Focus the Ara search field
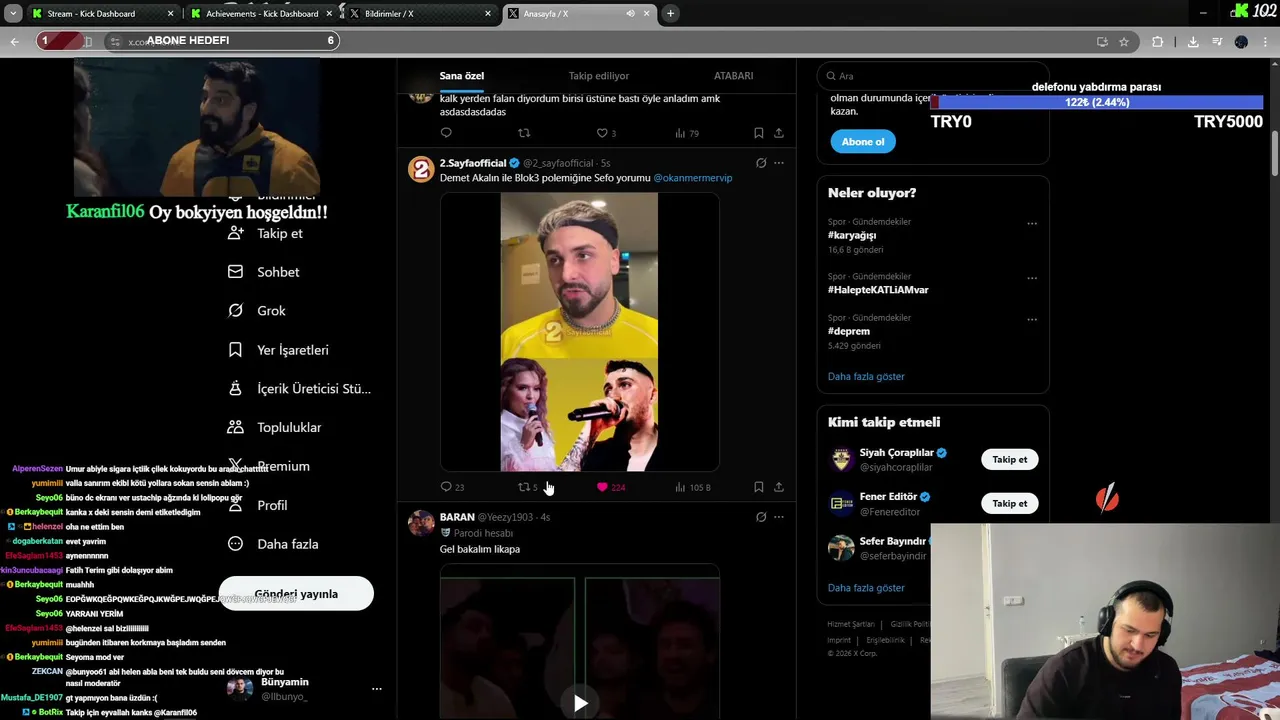This screenshot has width=1280, height=720. click(933, 76)
